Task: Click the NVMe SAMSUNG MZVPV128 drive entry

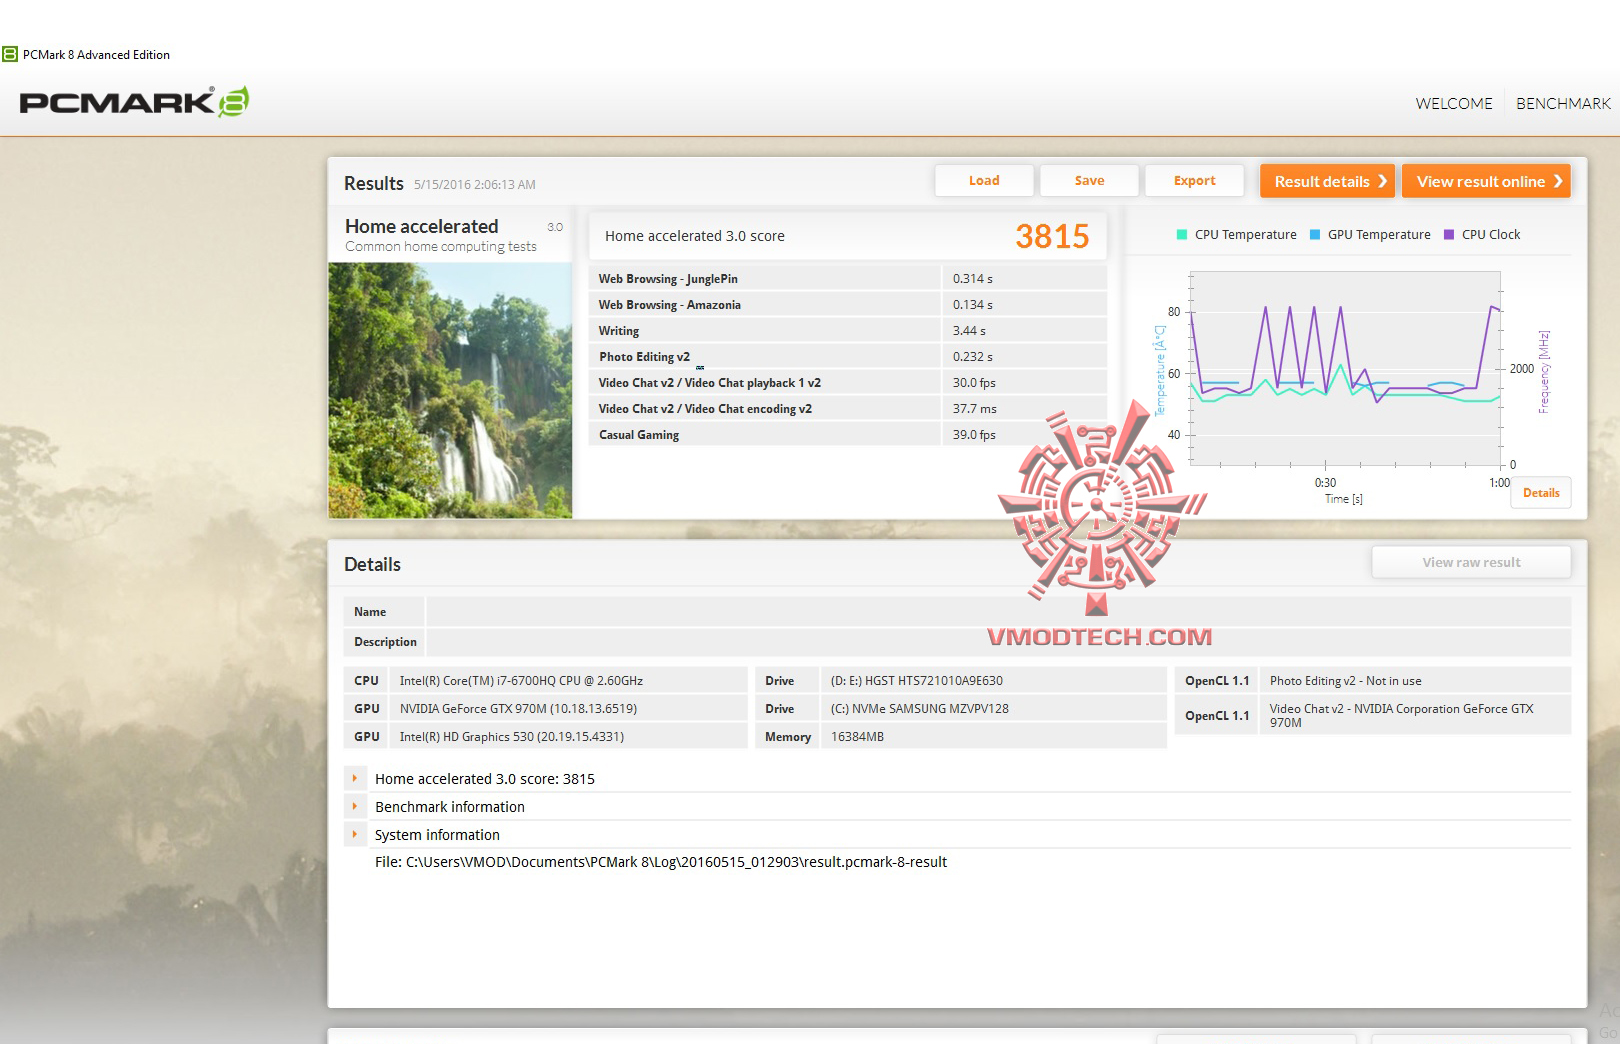Action: [x=920, y=709]
